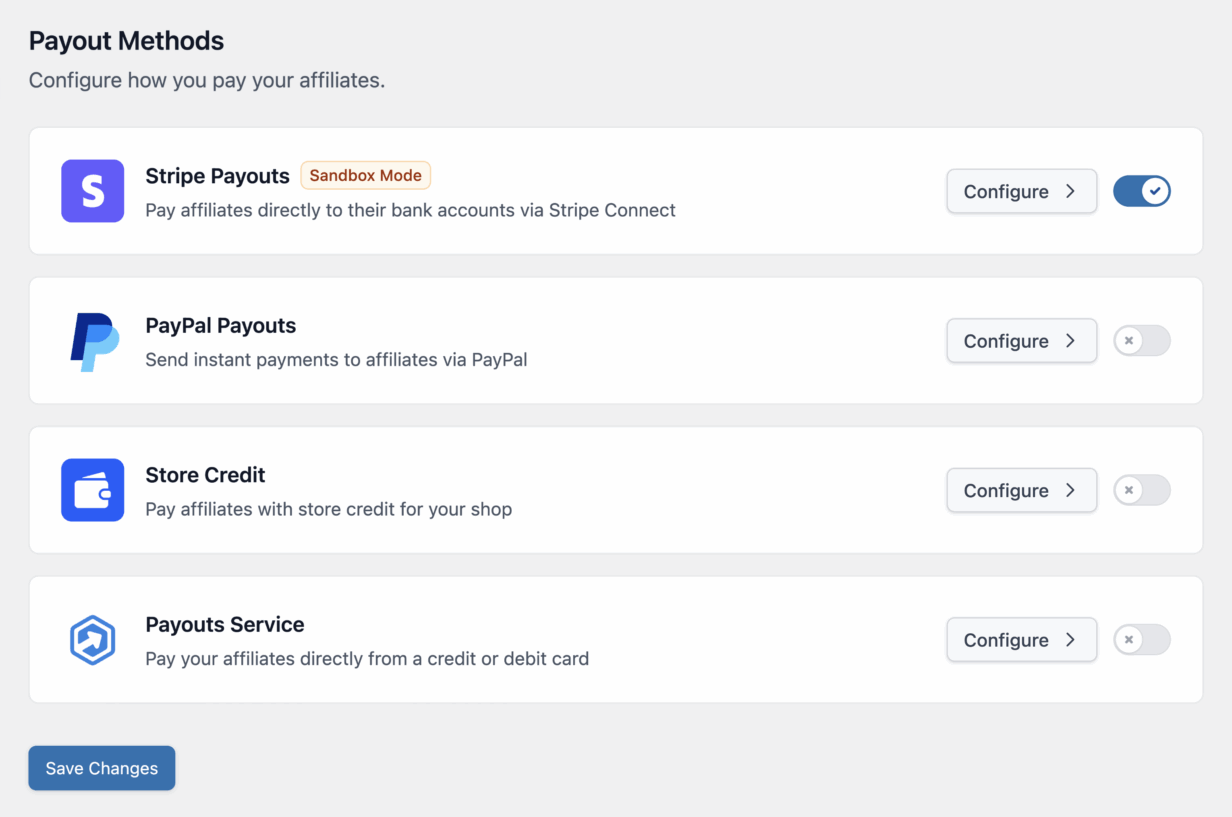Click the Store Credit wallet icon
This screenshot has width=1232, height=817.
tap(92, 490)
